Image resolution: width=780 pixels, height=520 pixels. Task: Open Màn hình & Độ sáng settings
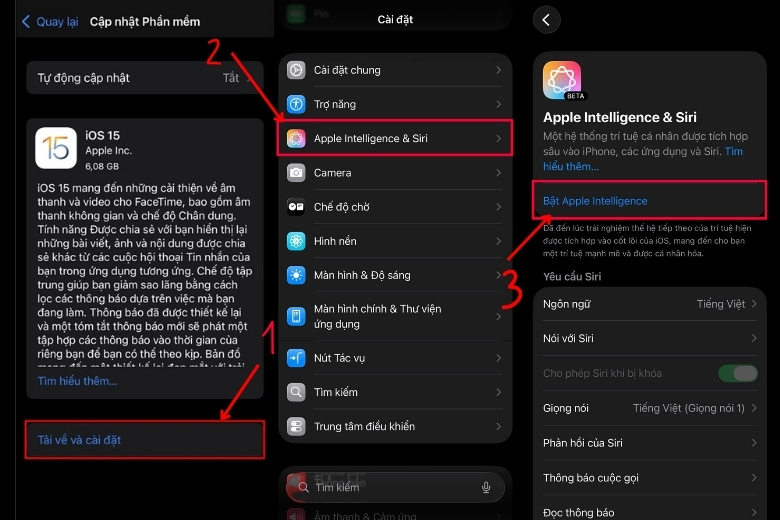(395, 275)
